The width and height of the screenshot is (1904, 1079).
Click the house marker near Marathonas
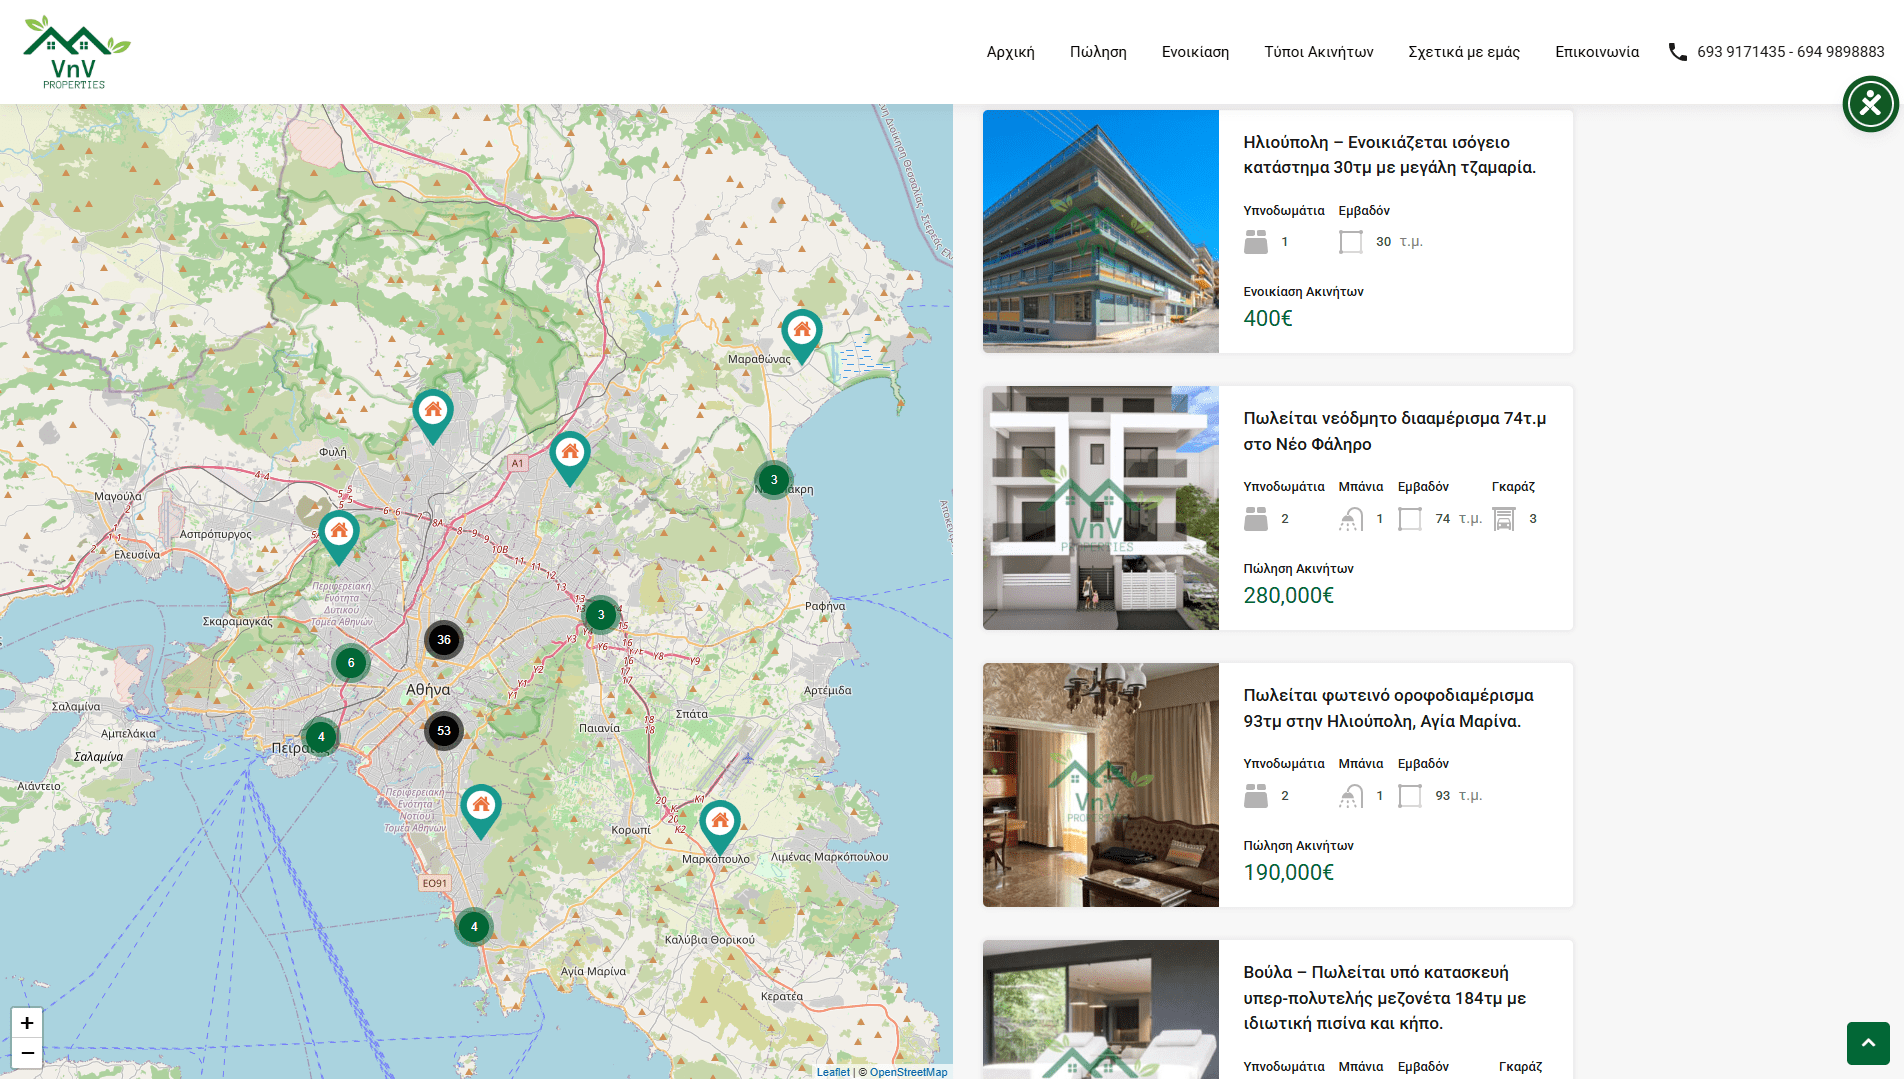click(801, 333)
